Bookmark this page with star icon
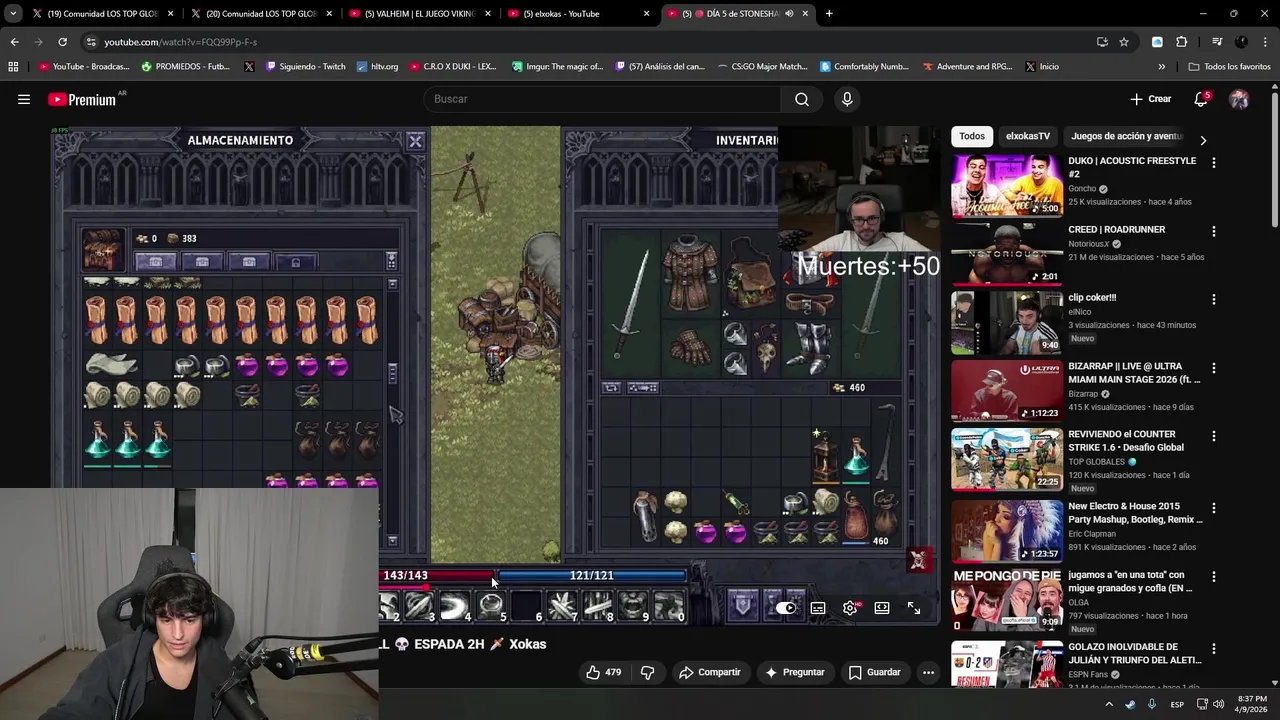1280x720 pixels. click(x=1124, y=42)
